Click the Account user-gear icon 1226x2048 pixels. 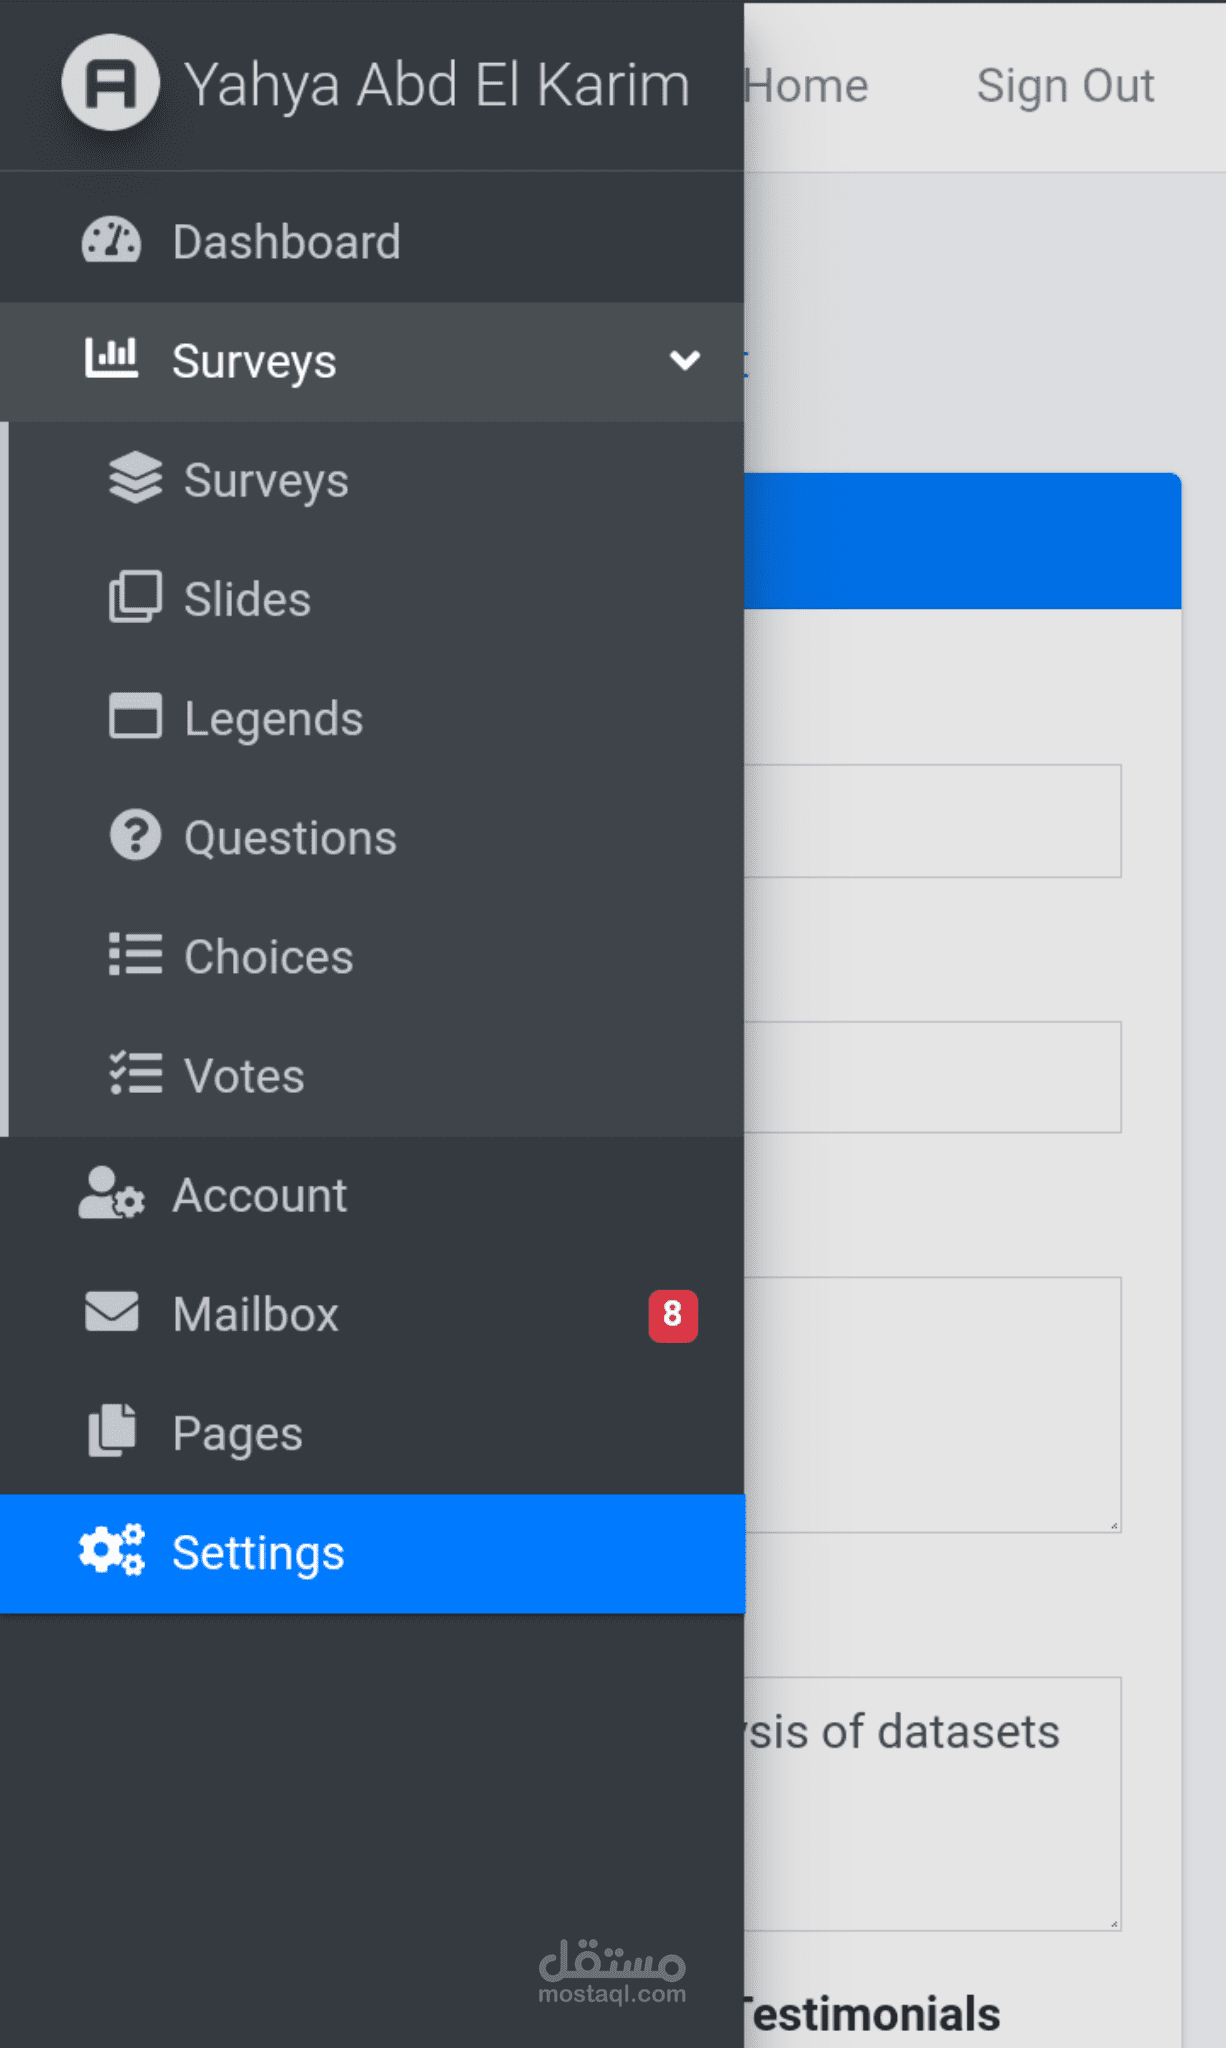coord(111,1193)
